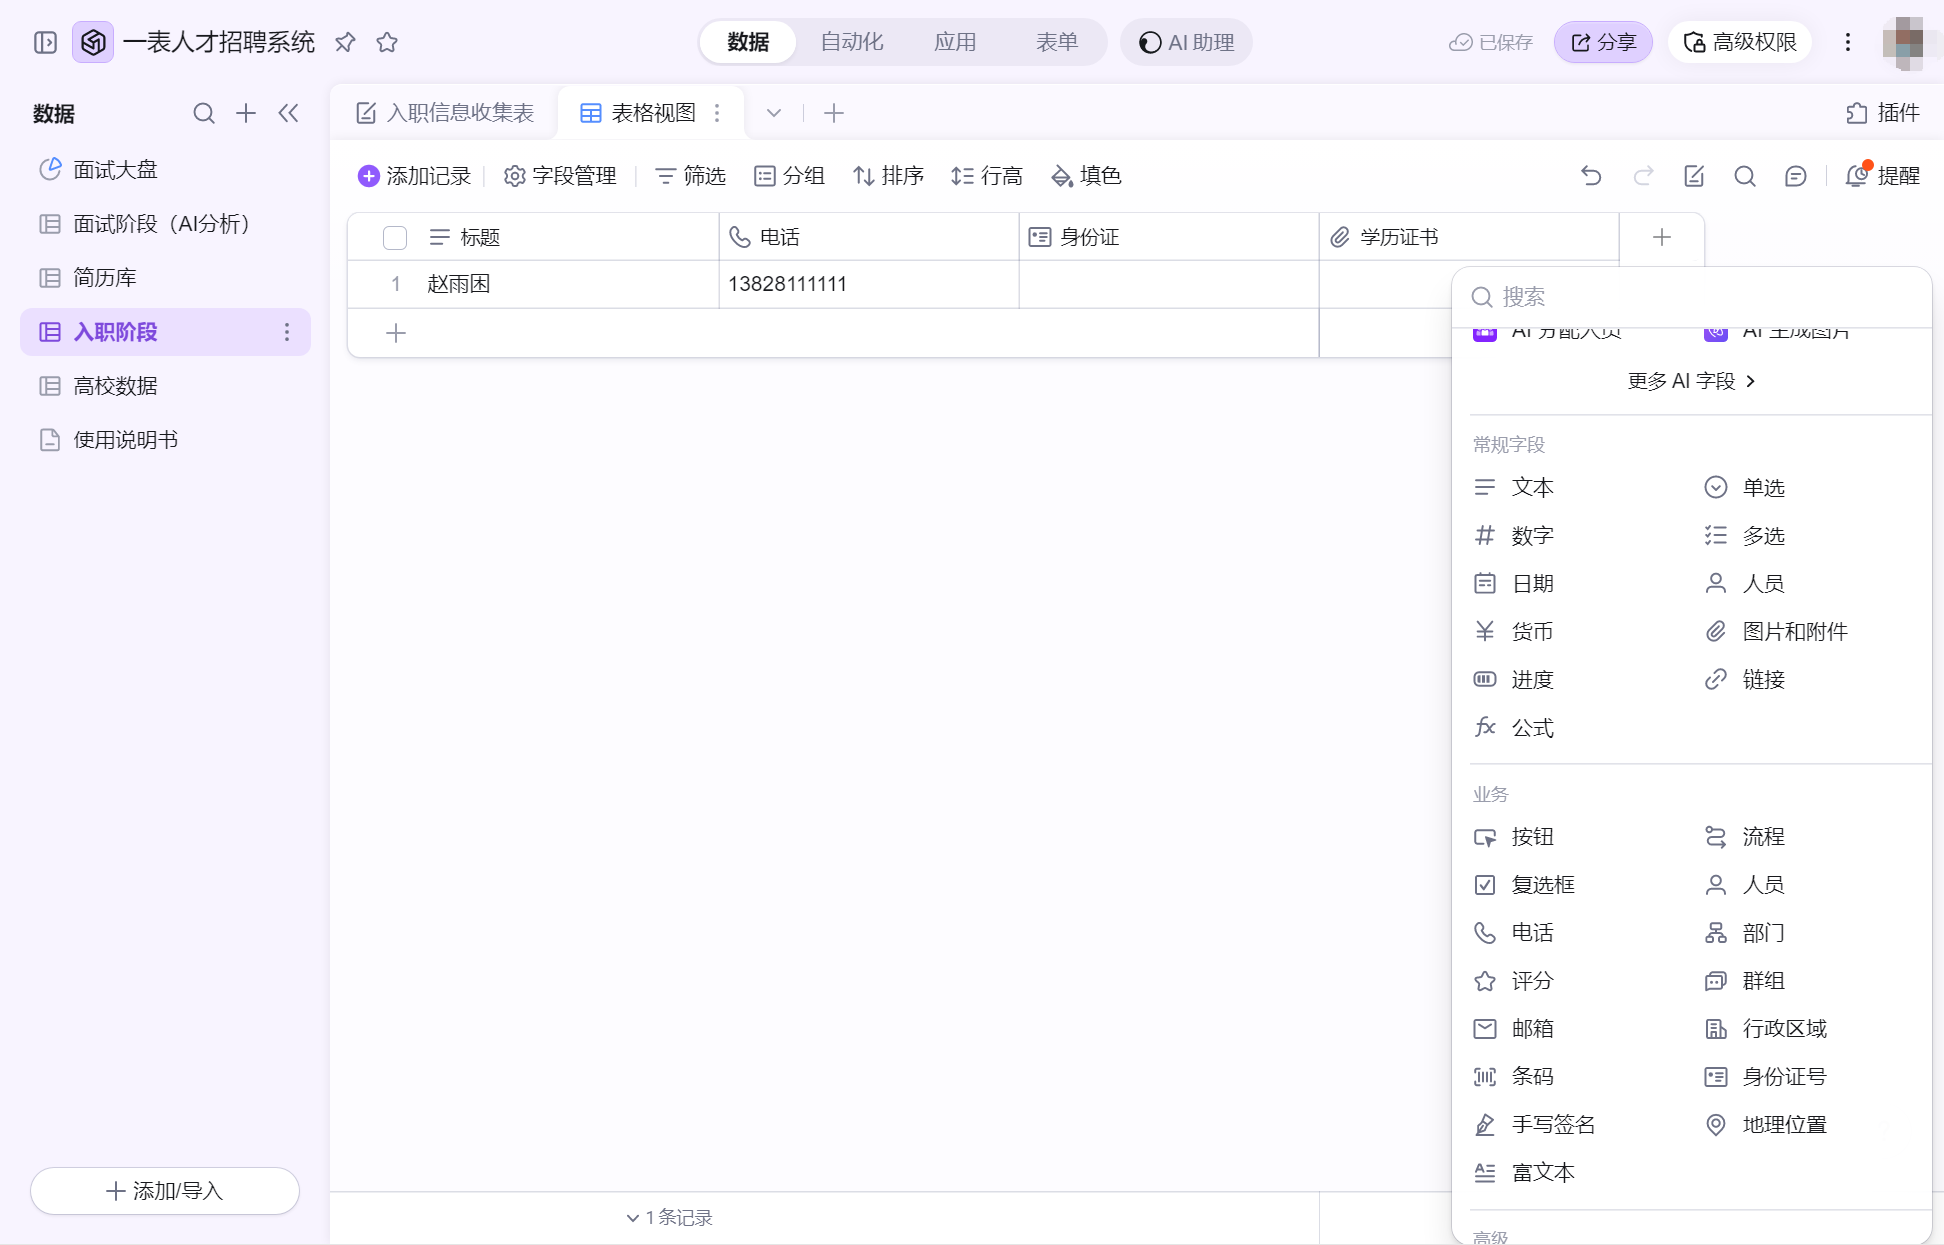The height and width of the screenshot is (1245, 1944).
Task: Click the toolbar search magnifier icon
Action: point(1745,176)
